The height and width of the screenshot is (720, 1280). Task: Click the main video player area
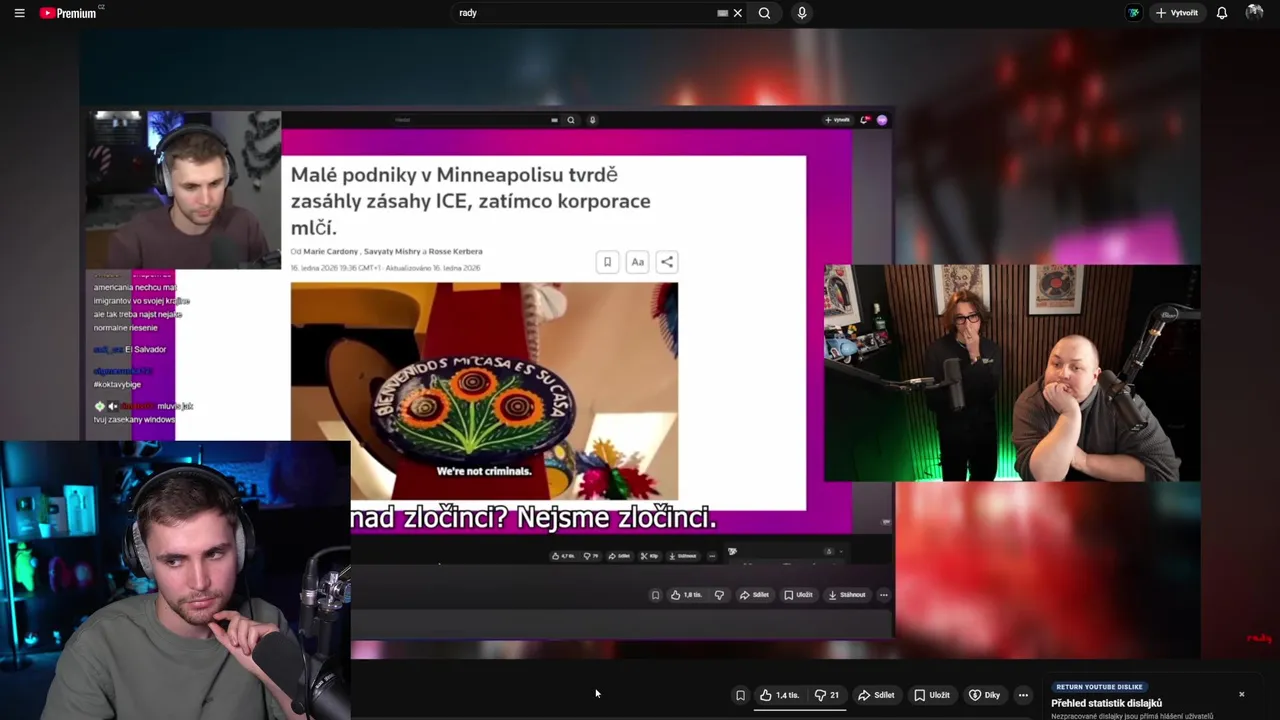640,345
